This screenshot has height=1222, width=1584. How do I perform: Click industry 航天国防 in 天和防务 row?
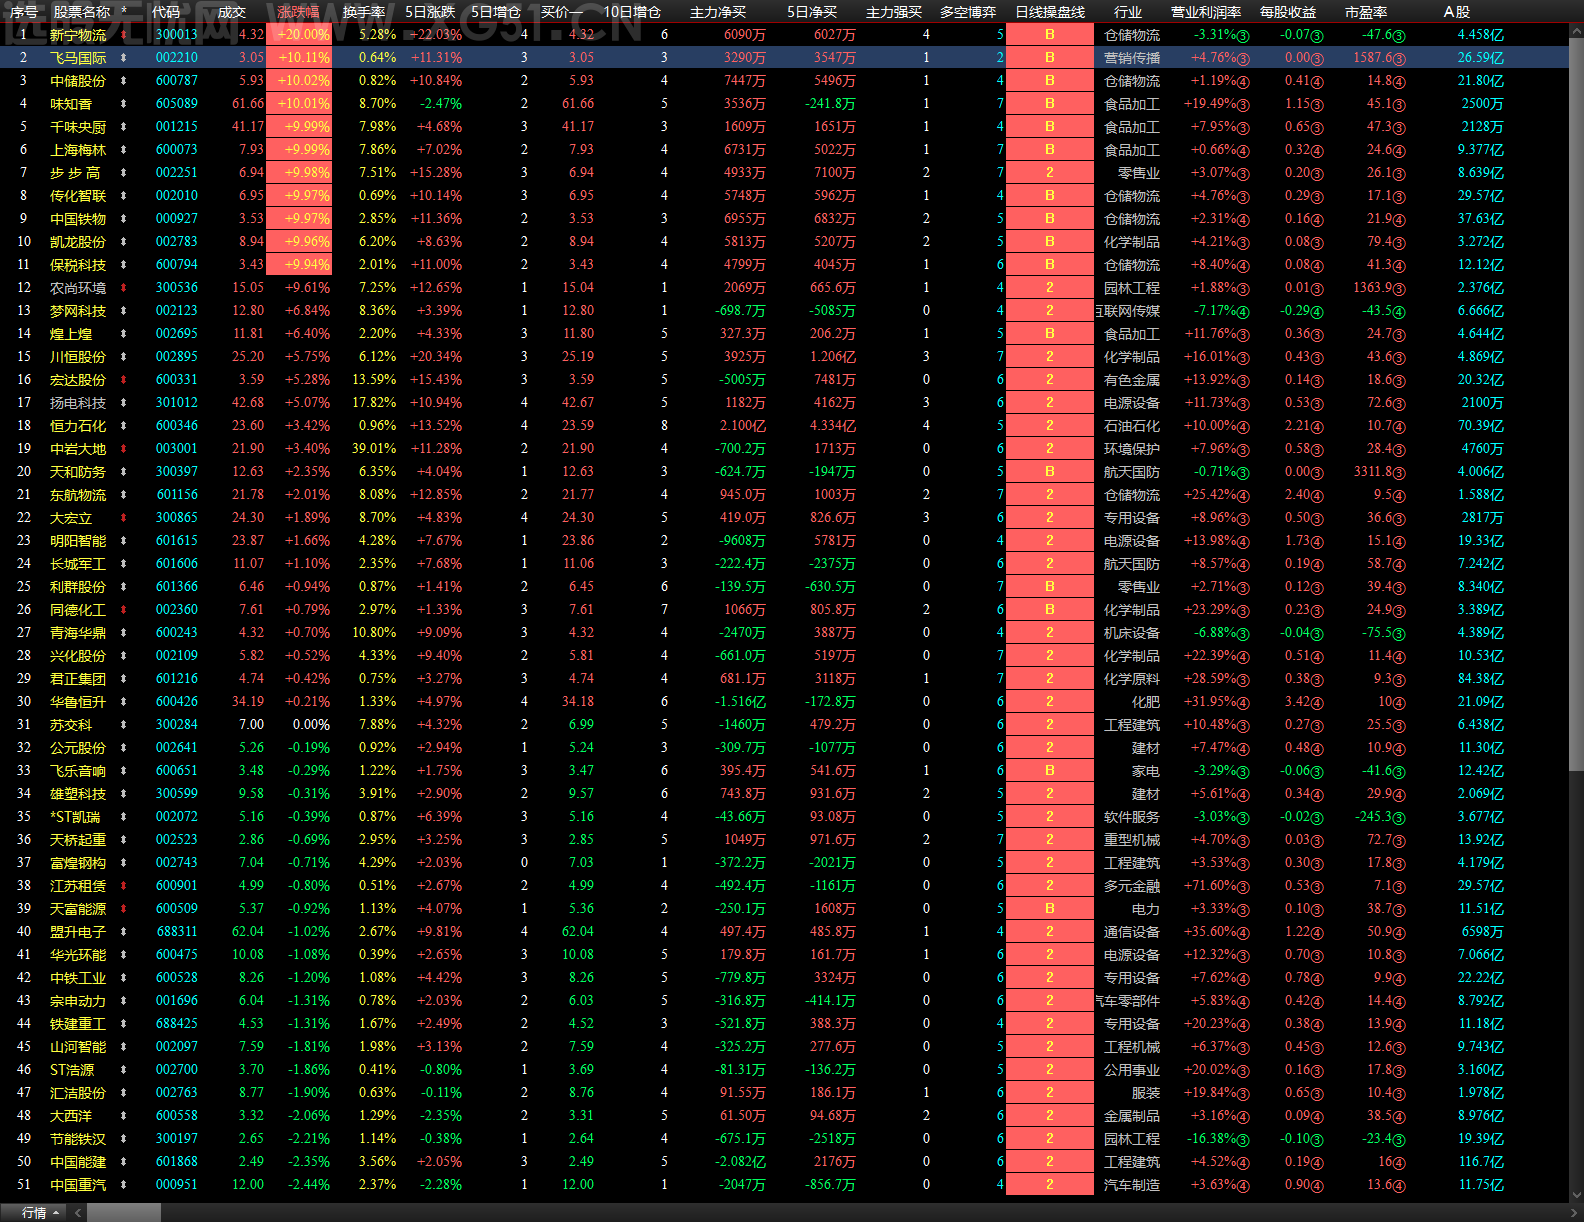tap(1132, 472)
